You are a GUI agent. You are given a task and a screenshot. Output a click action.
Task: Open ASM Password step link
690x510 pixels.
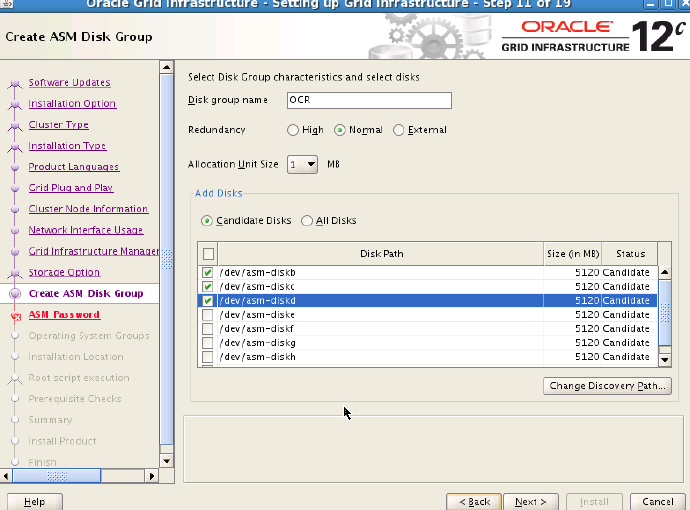coord(64,315)
